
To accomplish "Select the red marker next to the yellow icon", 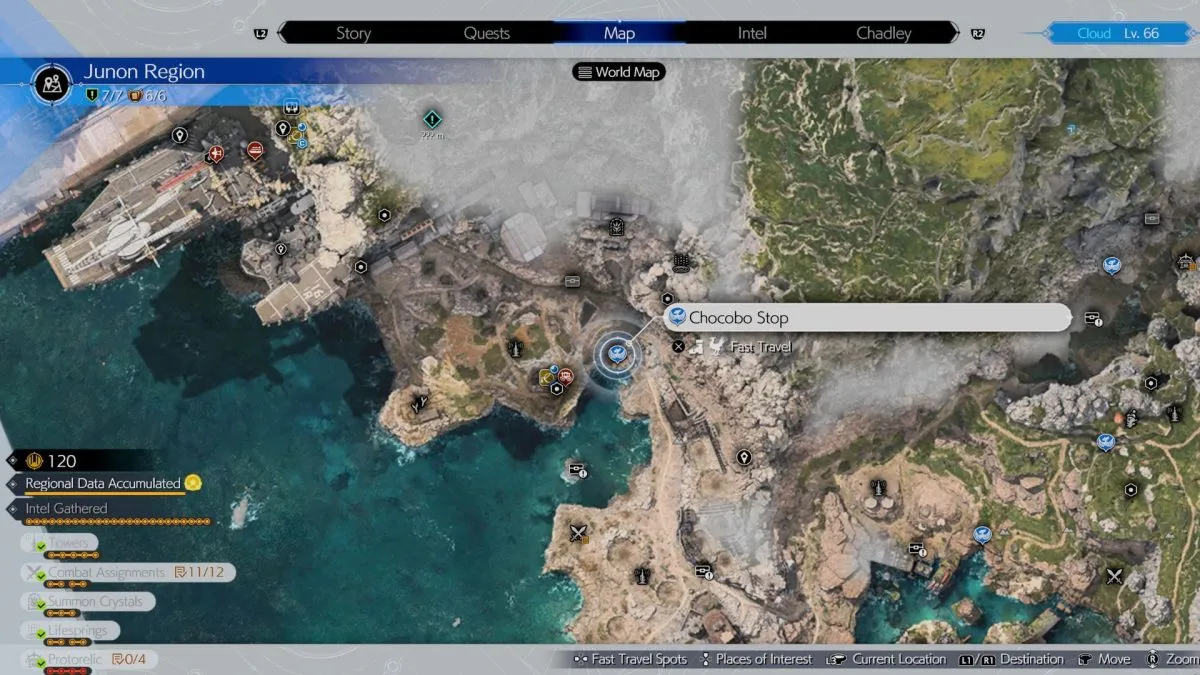I will coord(566,376).
